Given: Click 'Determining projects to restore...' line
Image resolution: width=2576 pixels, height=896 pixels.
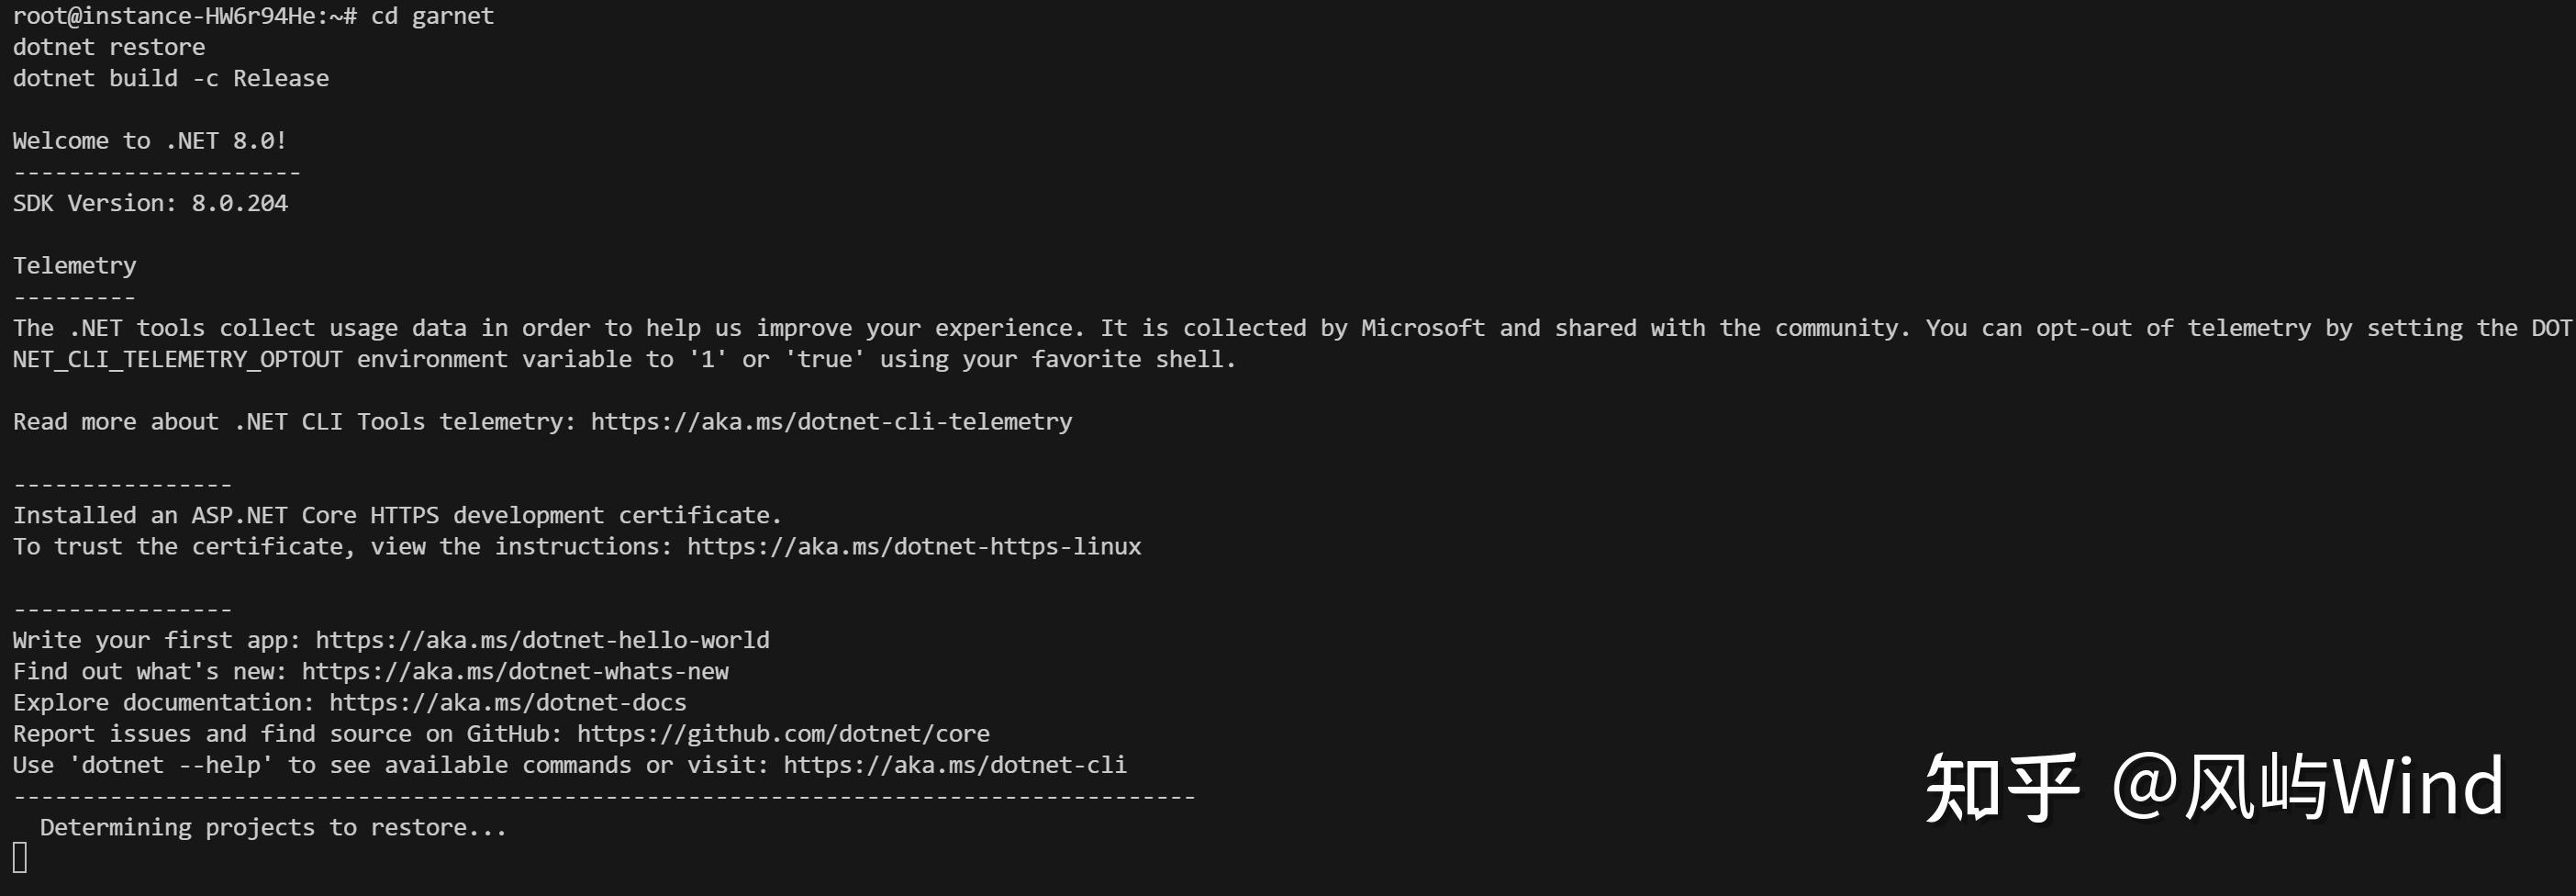Looking at the screenshot, I should 273,828.
